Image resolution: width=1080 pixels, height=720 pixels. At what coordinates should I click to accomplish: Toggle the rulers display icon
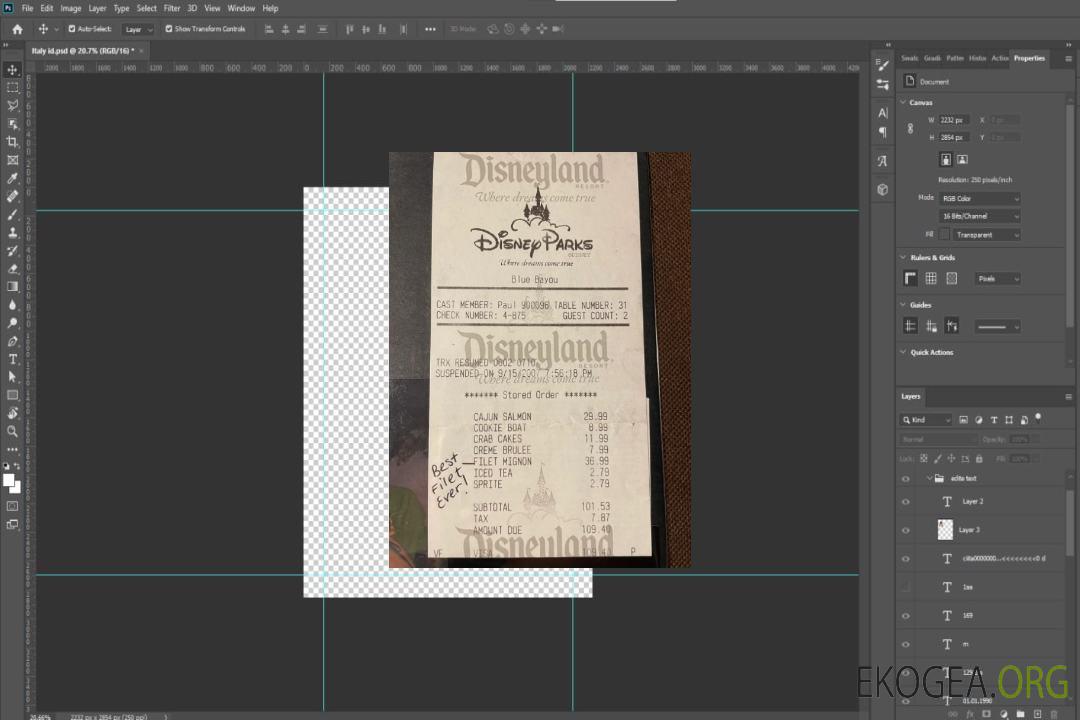[x=911, y=278]
